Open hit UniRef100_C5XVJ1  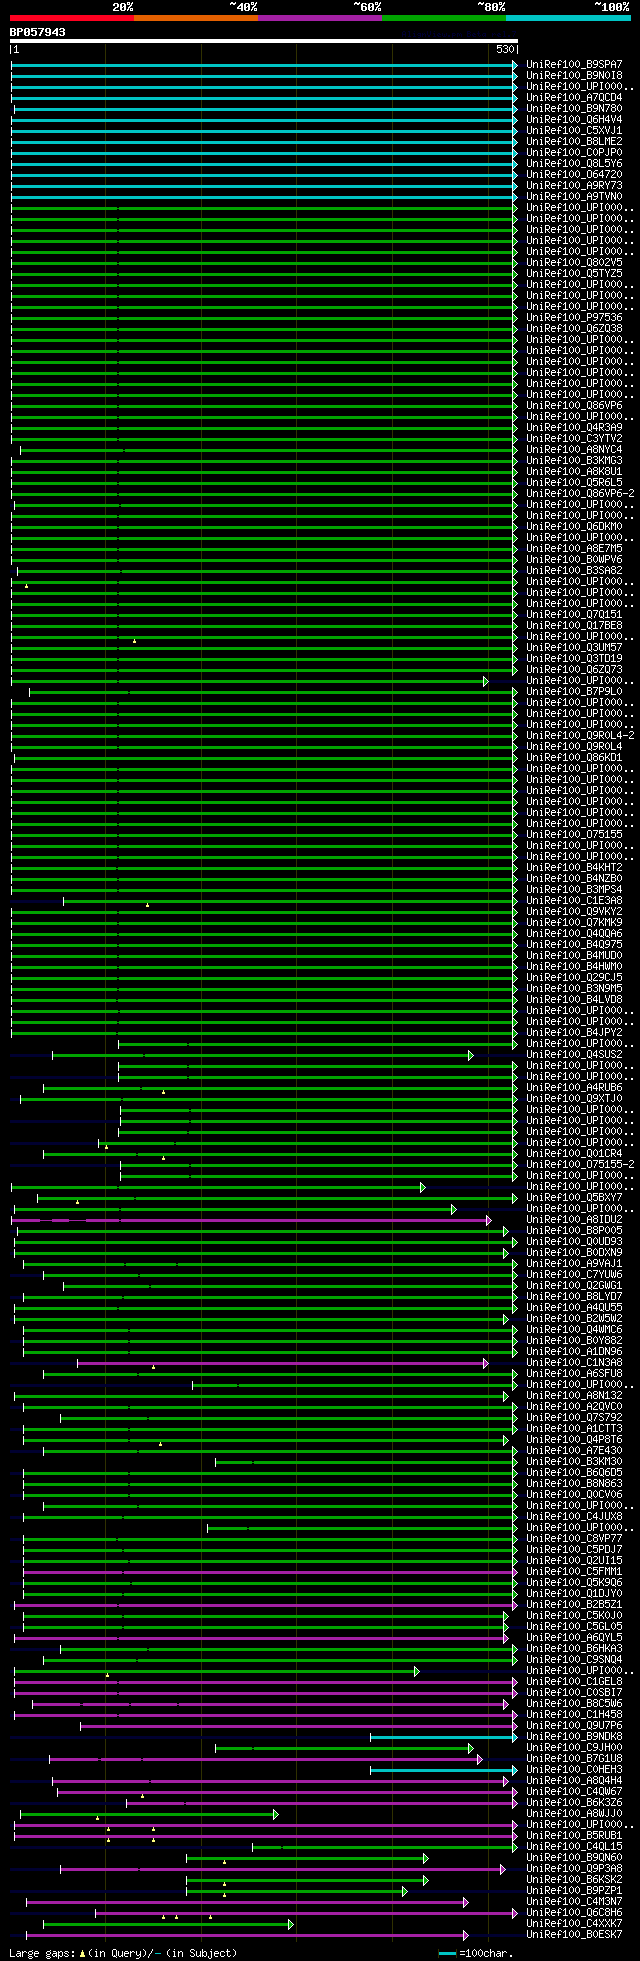(x=574, y=131)
